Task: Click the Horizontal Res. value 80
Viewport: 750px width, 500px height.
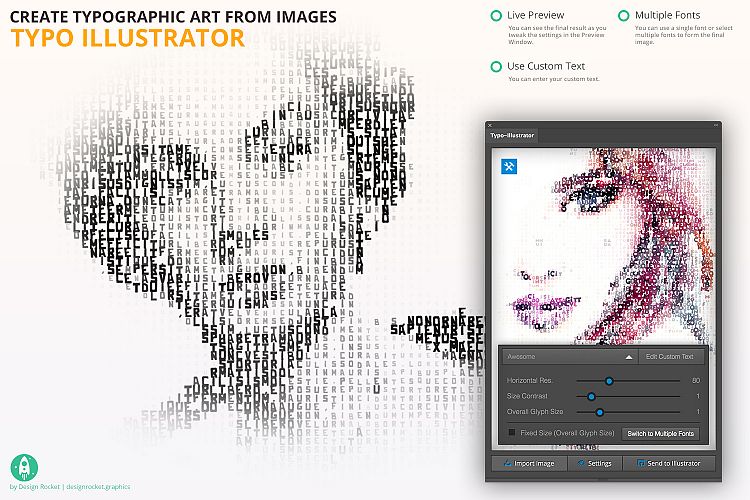Action: click(696, 381)
